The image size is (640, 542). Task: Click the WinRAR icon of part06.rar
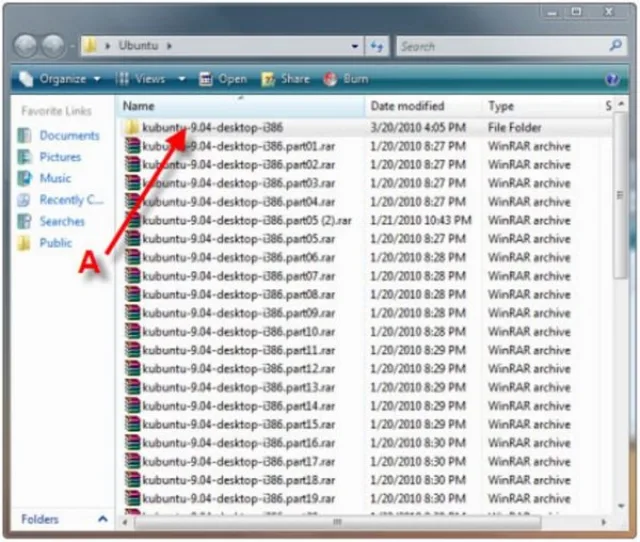coord(133,258)
